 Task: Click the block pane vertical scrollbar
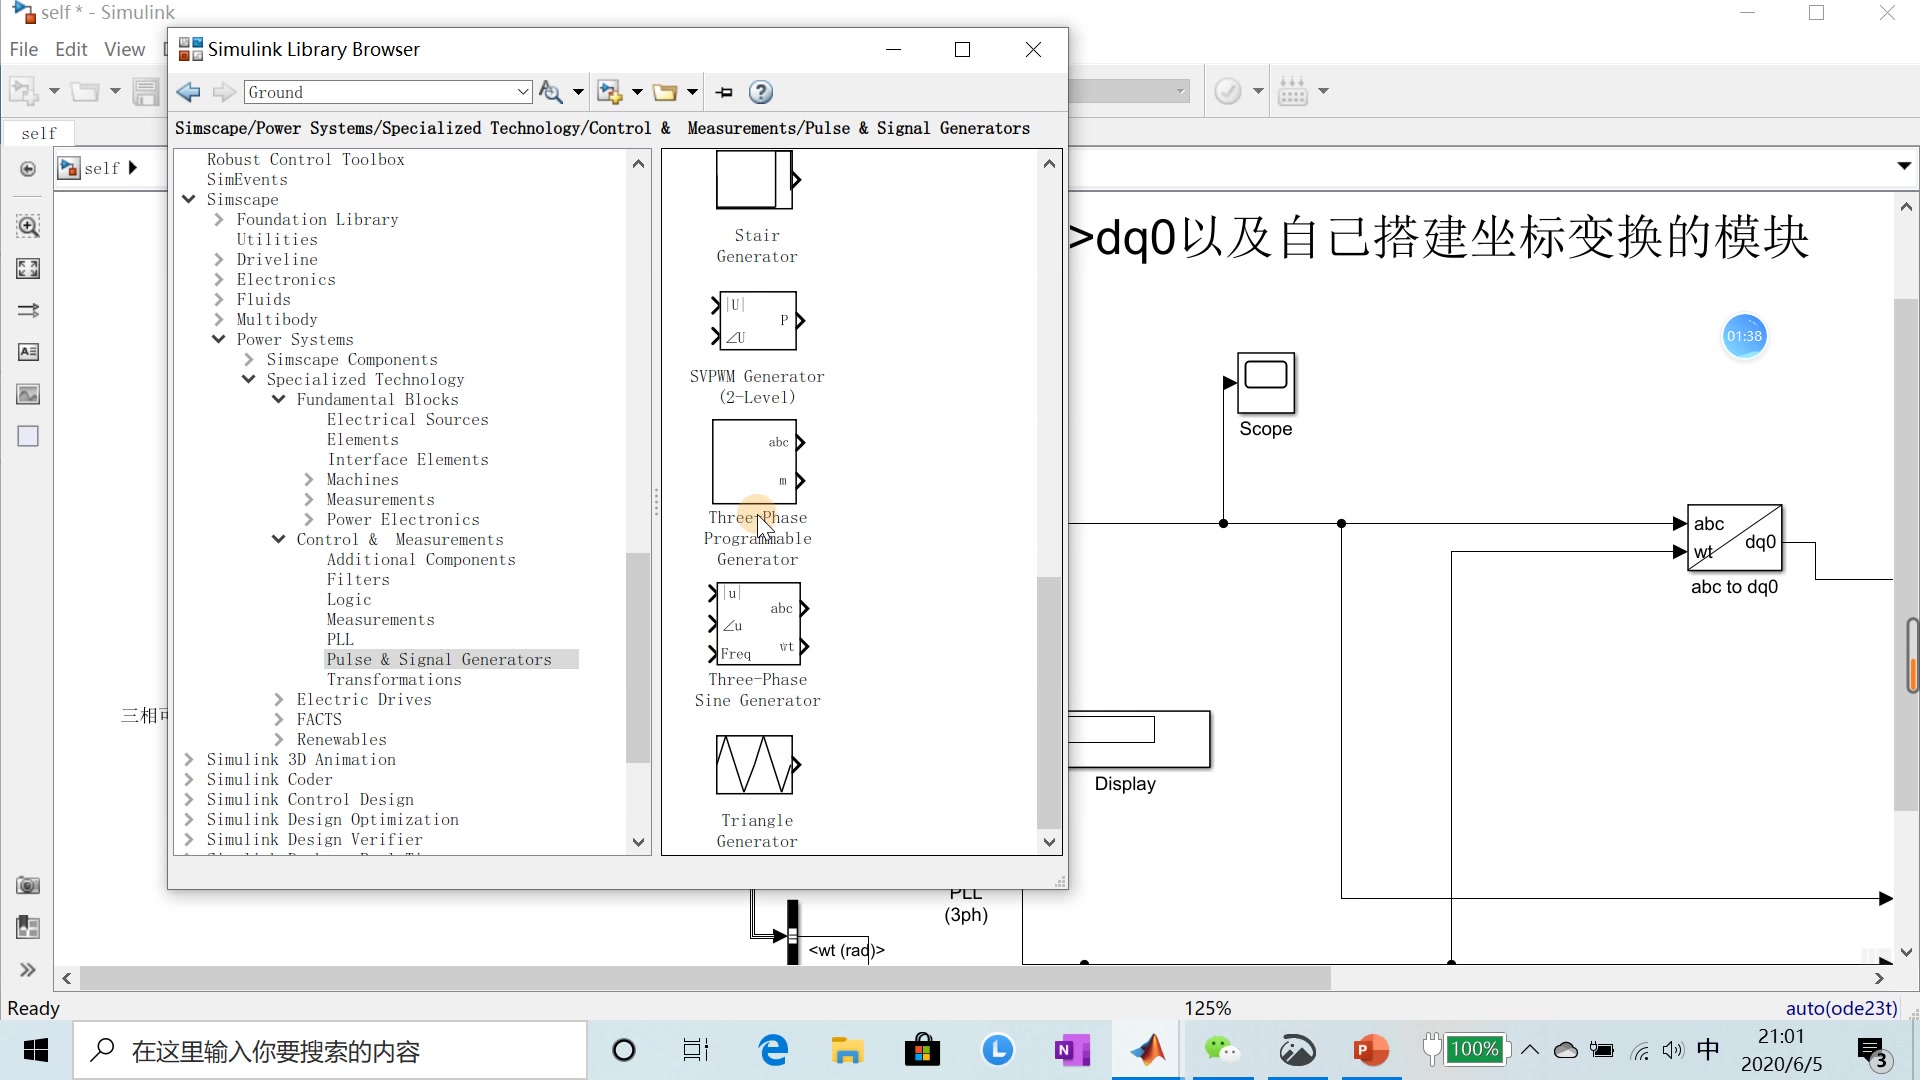pos(1048,700)
